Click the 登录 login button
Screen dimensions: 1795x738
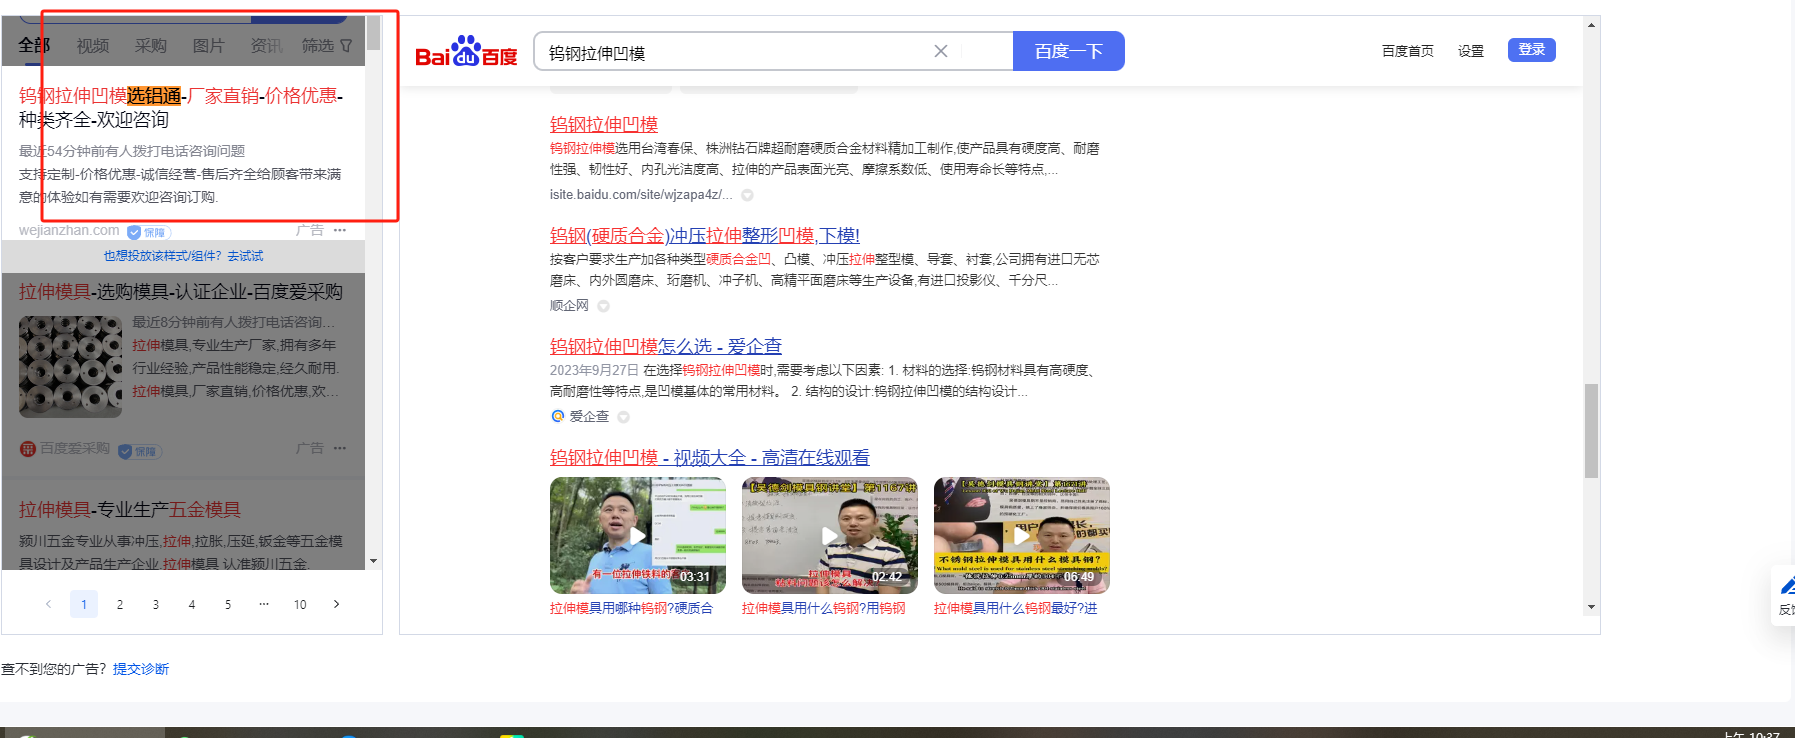(1532, 50)
